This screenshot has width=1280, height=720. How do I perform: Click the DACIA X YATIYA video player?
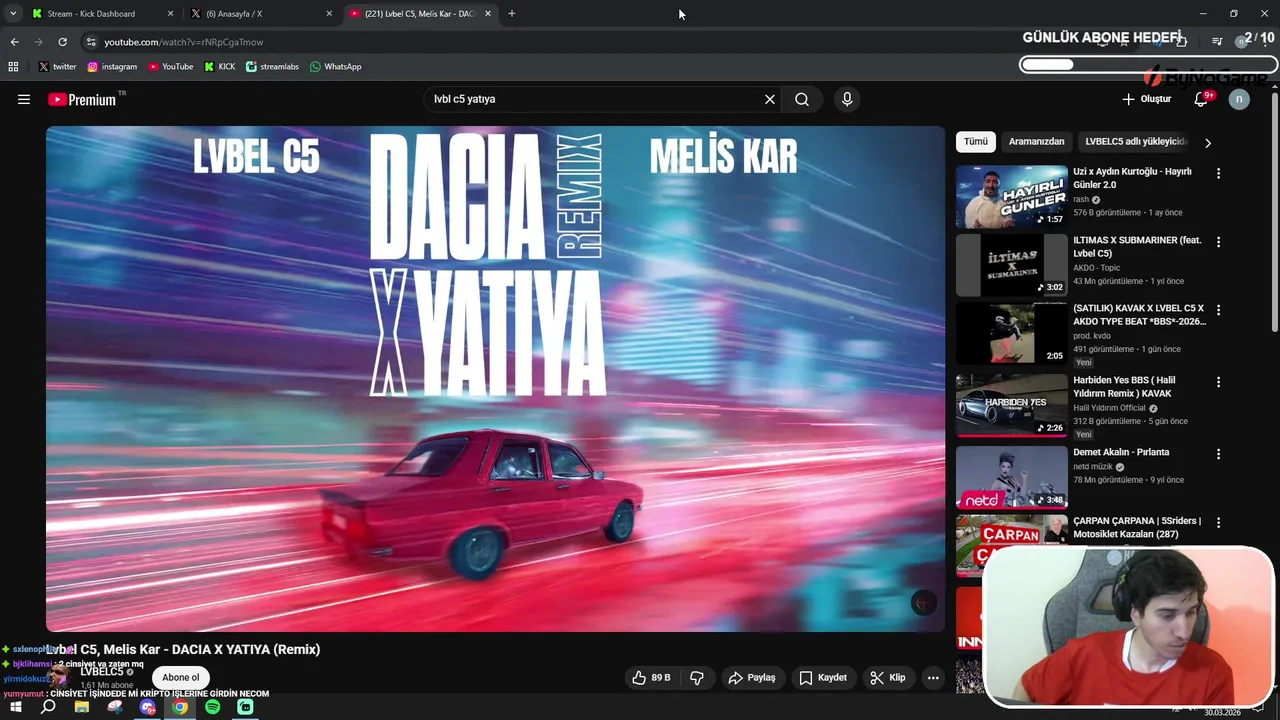click(495, 378)
